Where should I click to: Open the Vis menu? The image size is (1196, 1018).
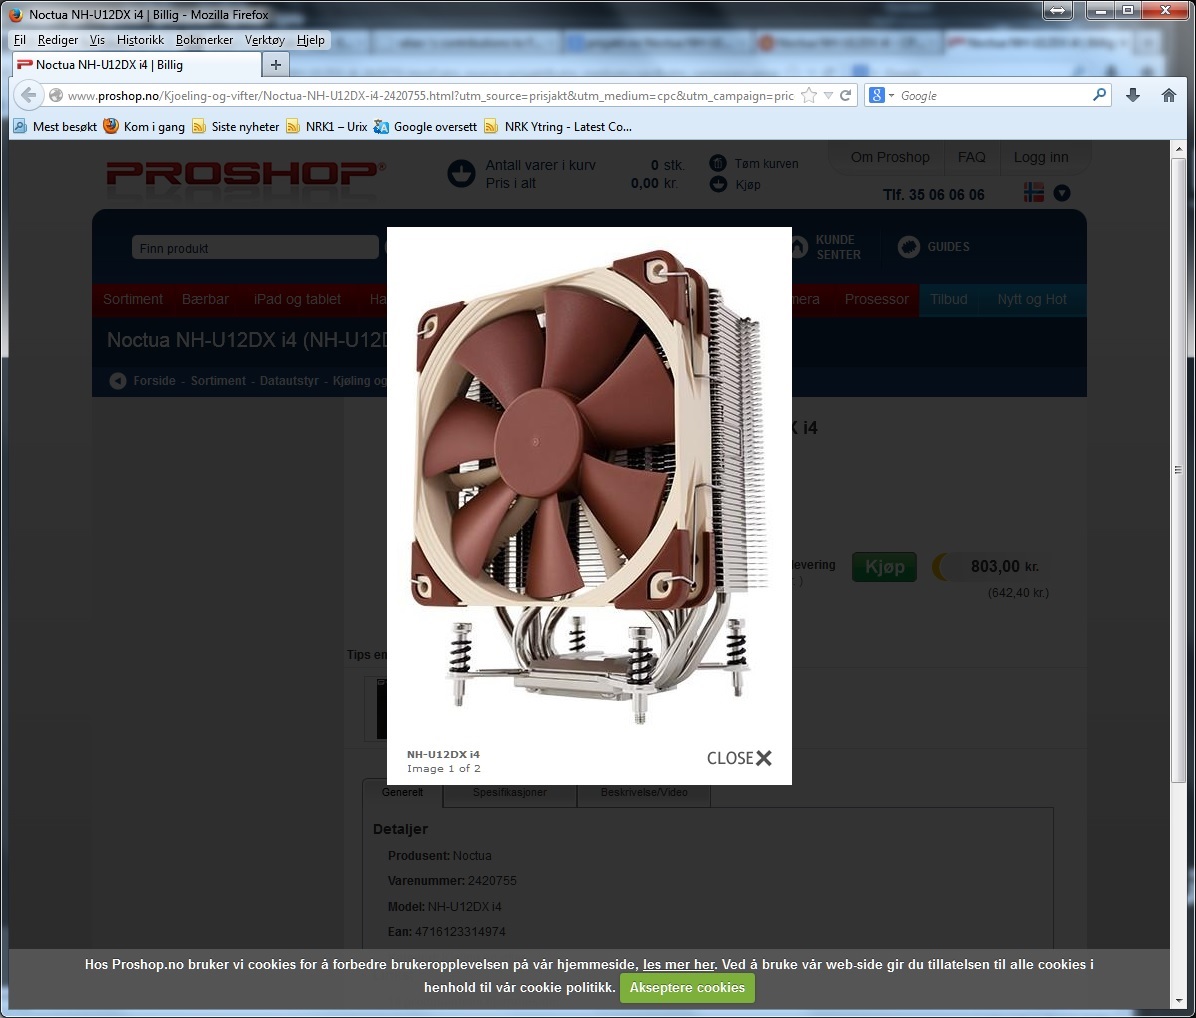tap(97, 40)
